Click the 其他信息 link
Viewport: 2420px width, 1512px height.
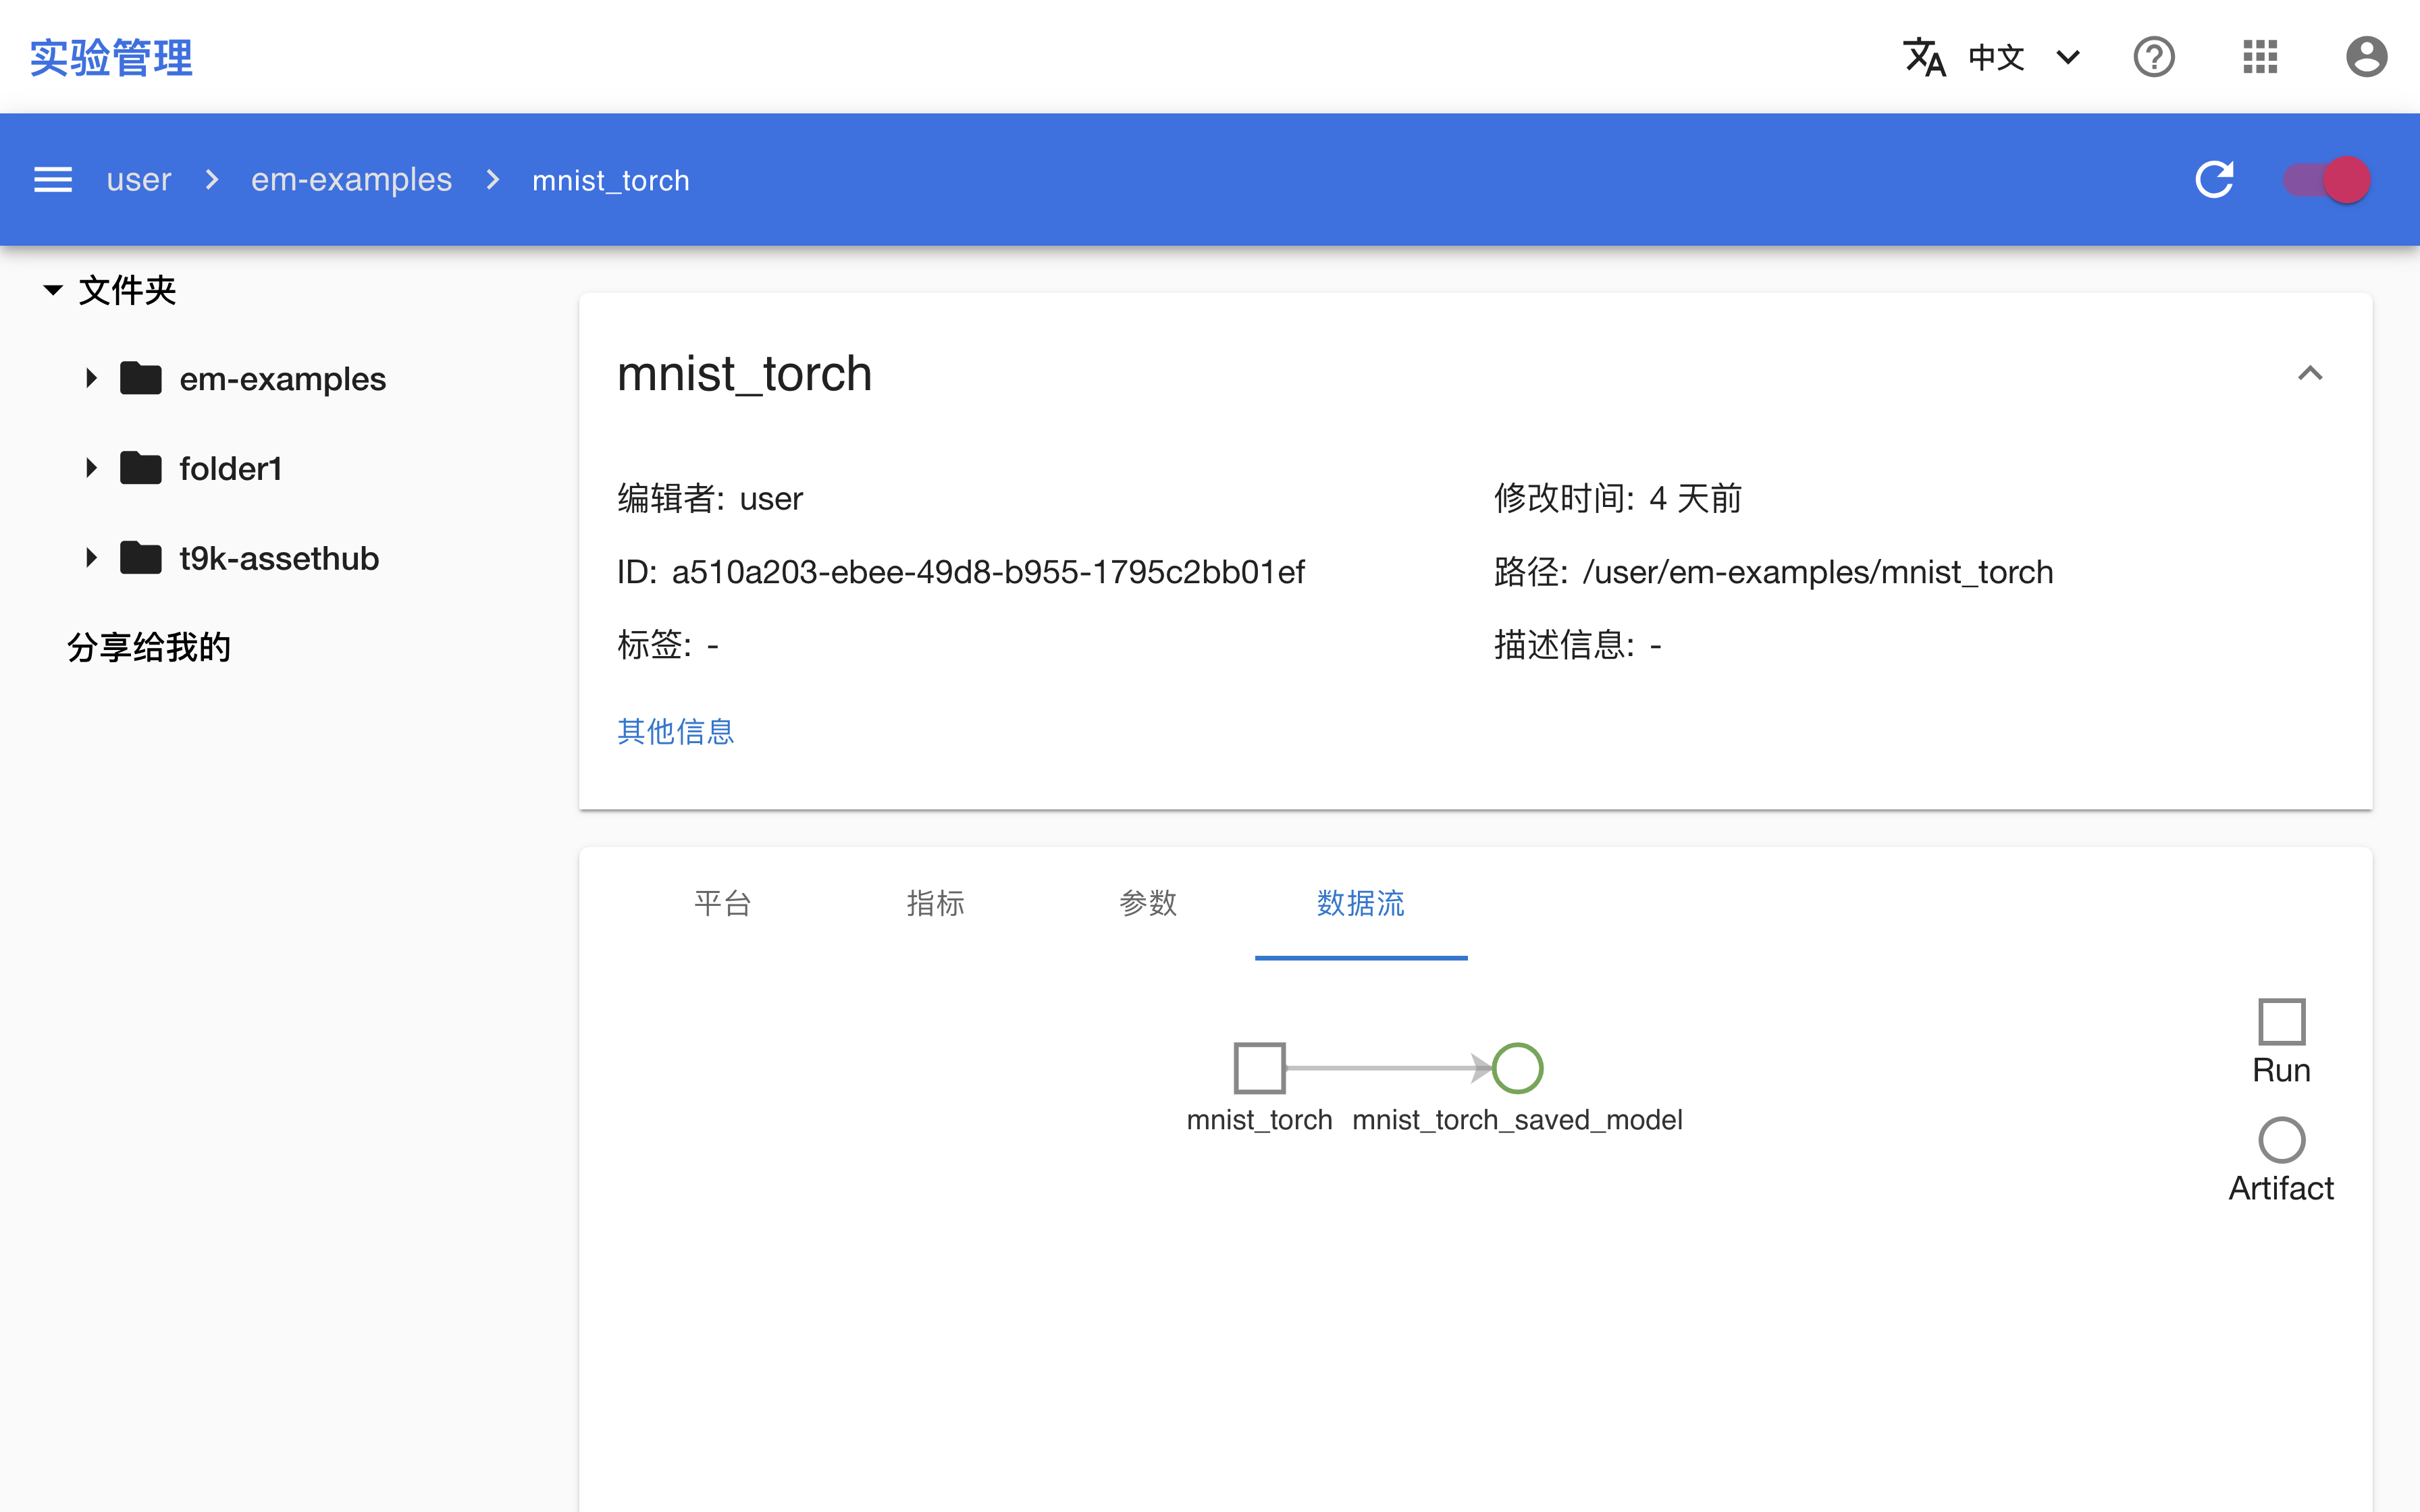[x=676, y=731]
